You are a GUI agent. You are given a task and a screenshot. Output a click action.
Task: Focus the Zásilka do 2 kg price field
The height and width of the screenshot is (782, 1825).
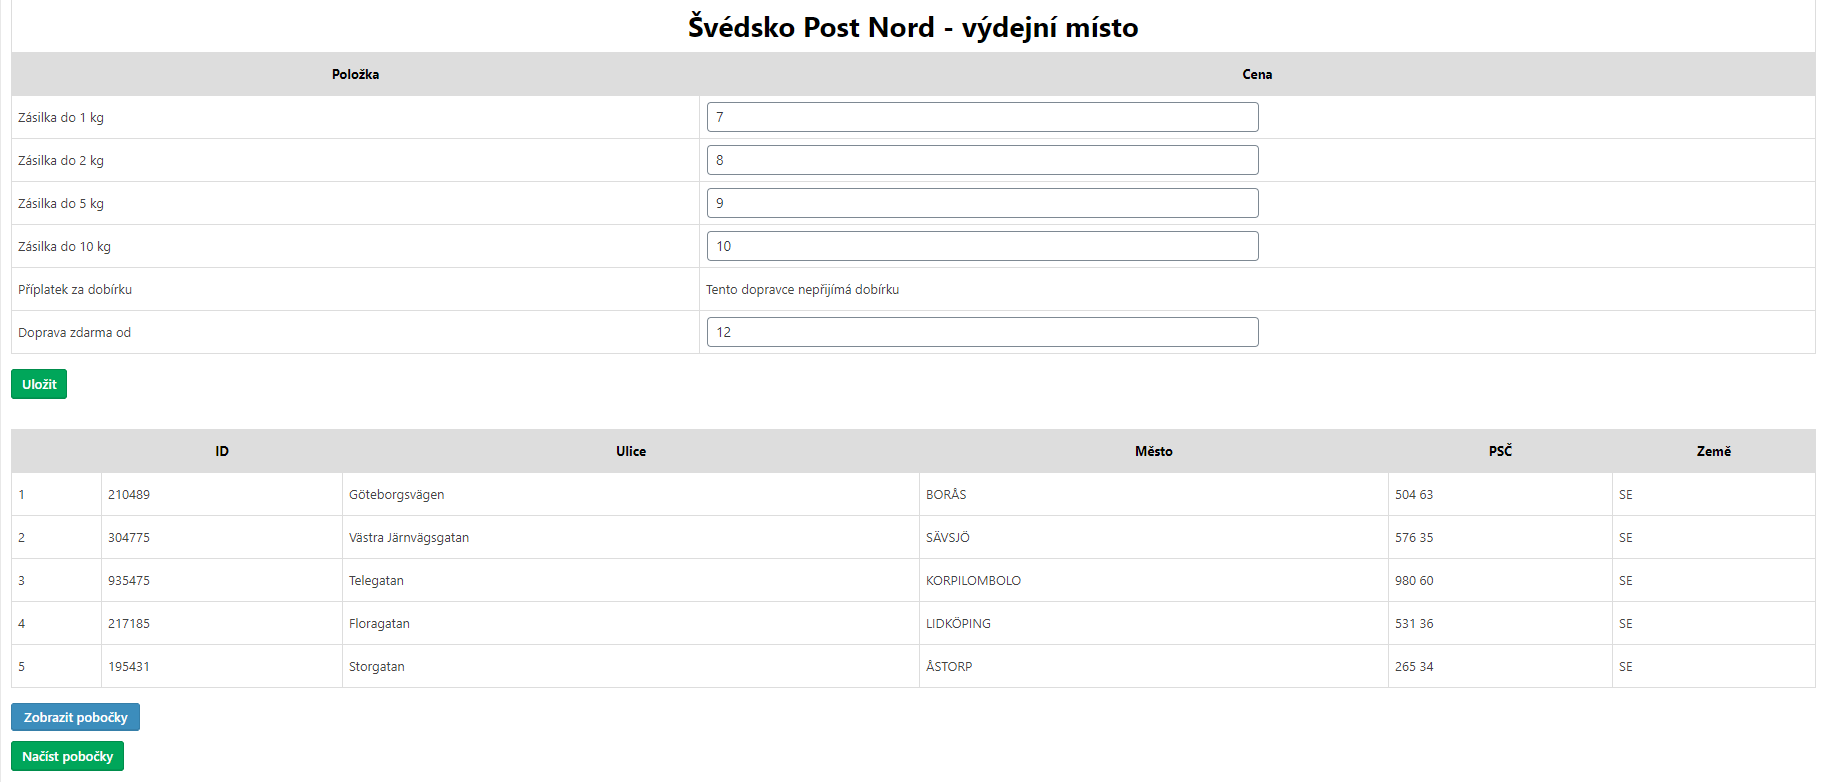[x=982, y=160]
